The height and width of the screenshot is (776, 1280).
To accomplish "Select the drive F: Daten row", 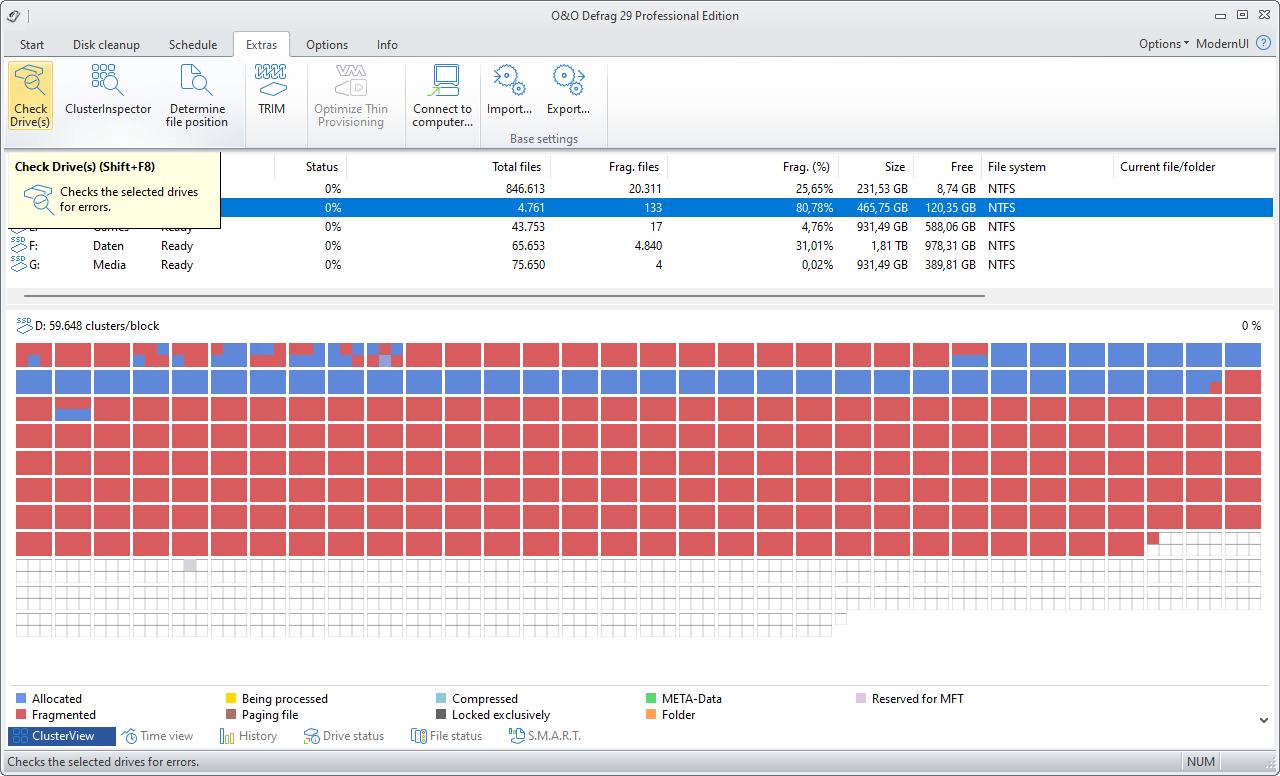I will (640, 245).
